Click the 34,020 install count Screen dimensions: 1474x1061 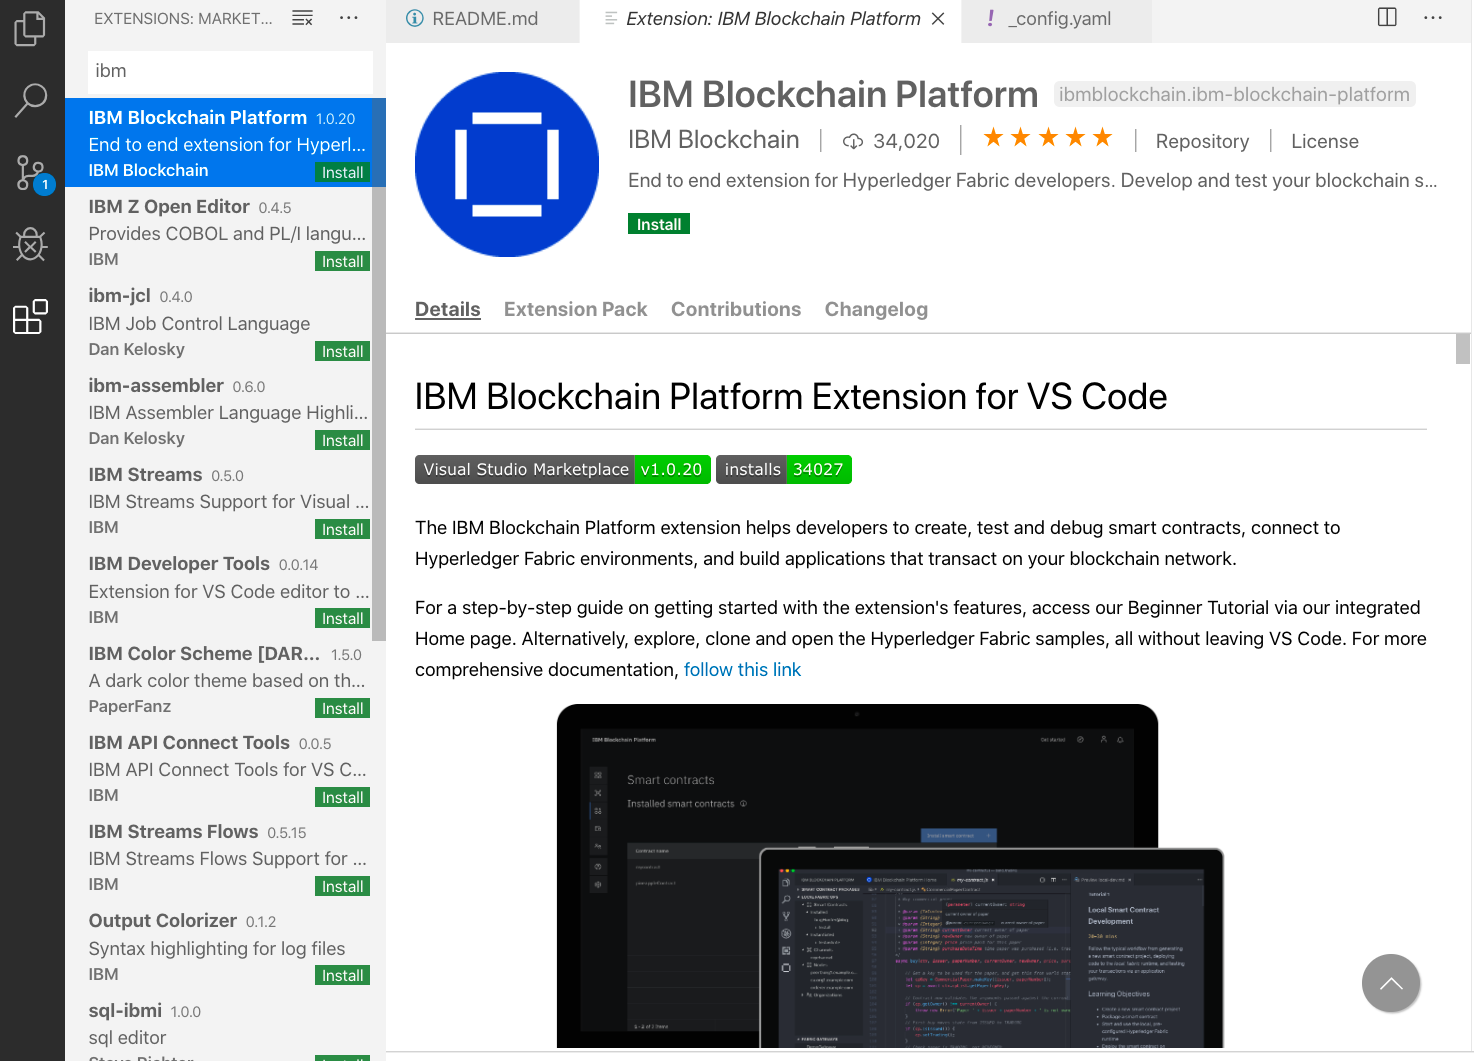tap(892, 141)
